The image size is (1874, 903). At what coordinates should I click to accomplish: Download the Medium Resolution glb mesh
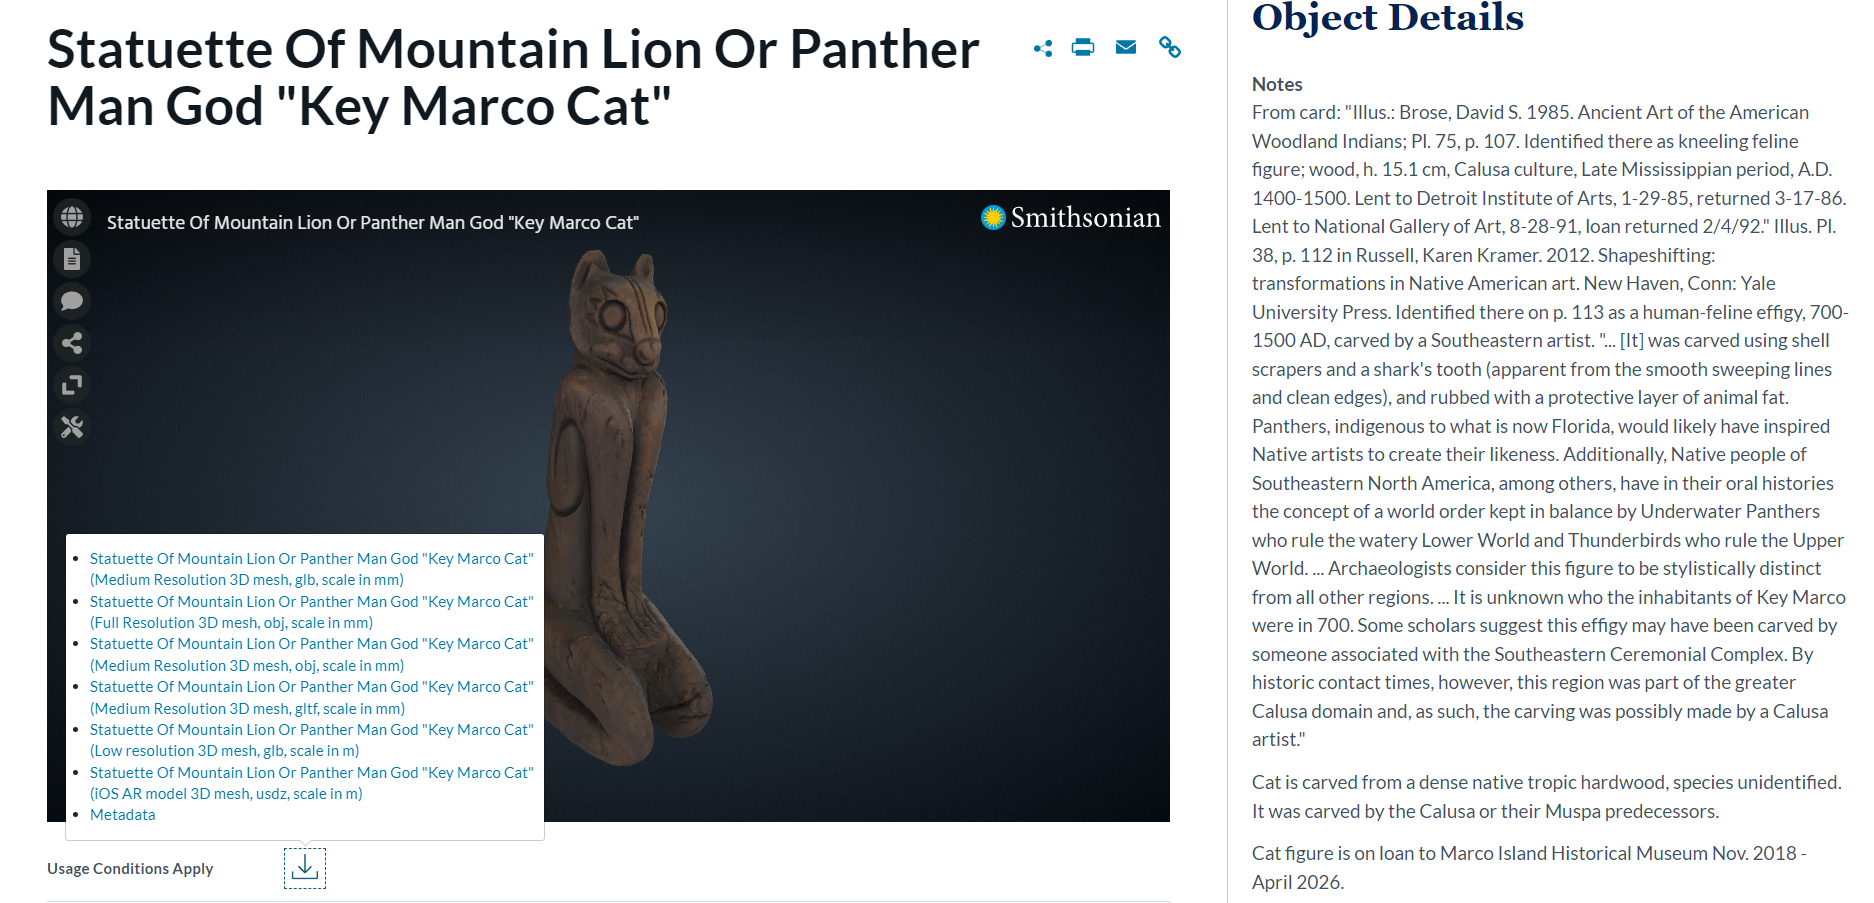click(312, 569)
